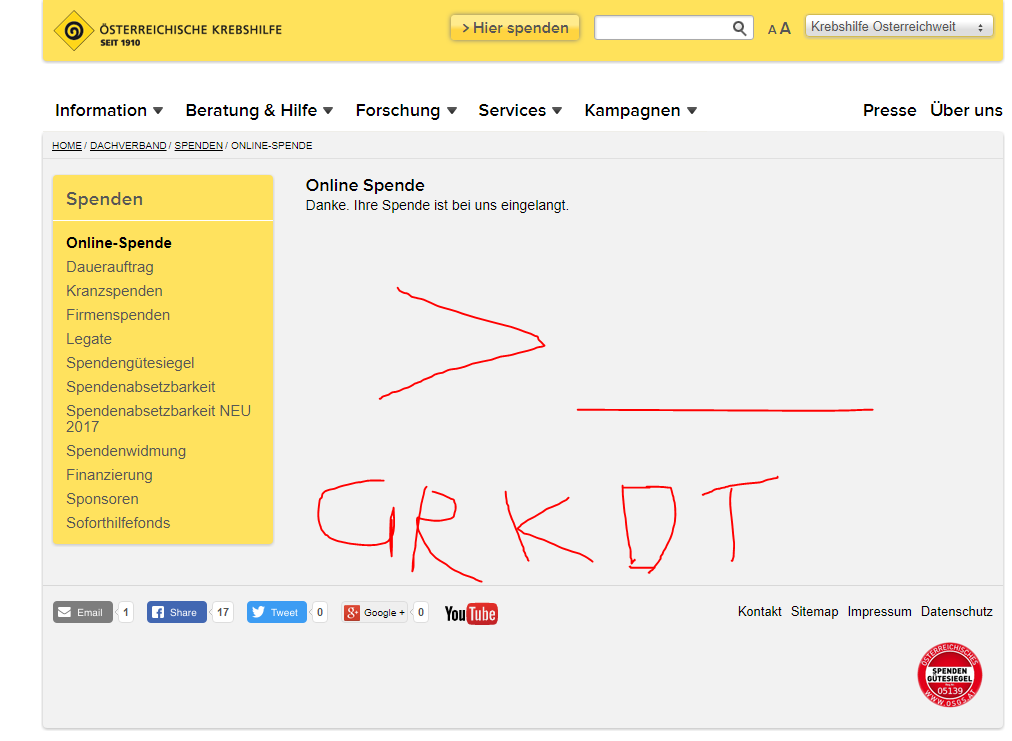The height and width of the screenshot is (741, 1012).
Task: Expand the Information menu
Action: 109,110
